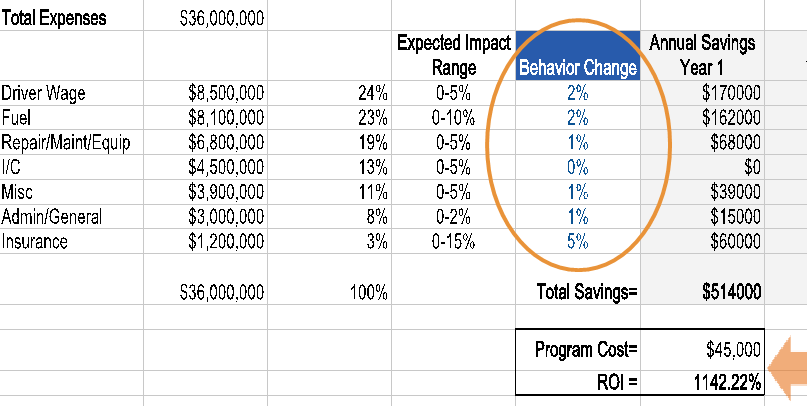The width and height of the screenshot is (807, 406).
Task: Select the I/C behavior change cell 0%
Action: coord(577,167)
